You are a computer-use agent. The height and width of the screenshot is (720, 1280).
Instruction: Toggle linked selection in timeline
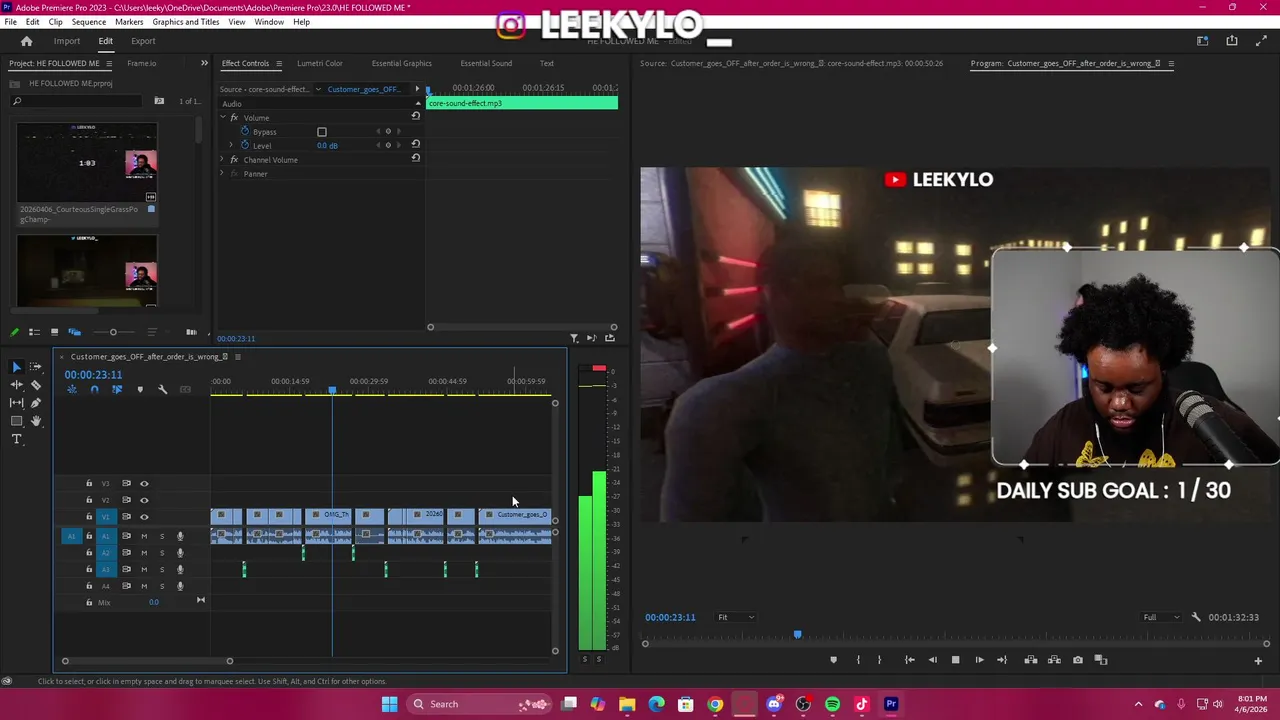point(117,389)
